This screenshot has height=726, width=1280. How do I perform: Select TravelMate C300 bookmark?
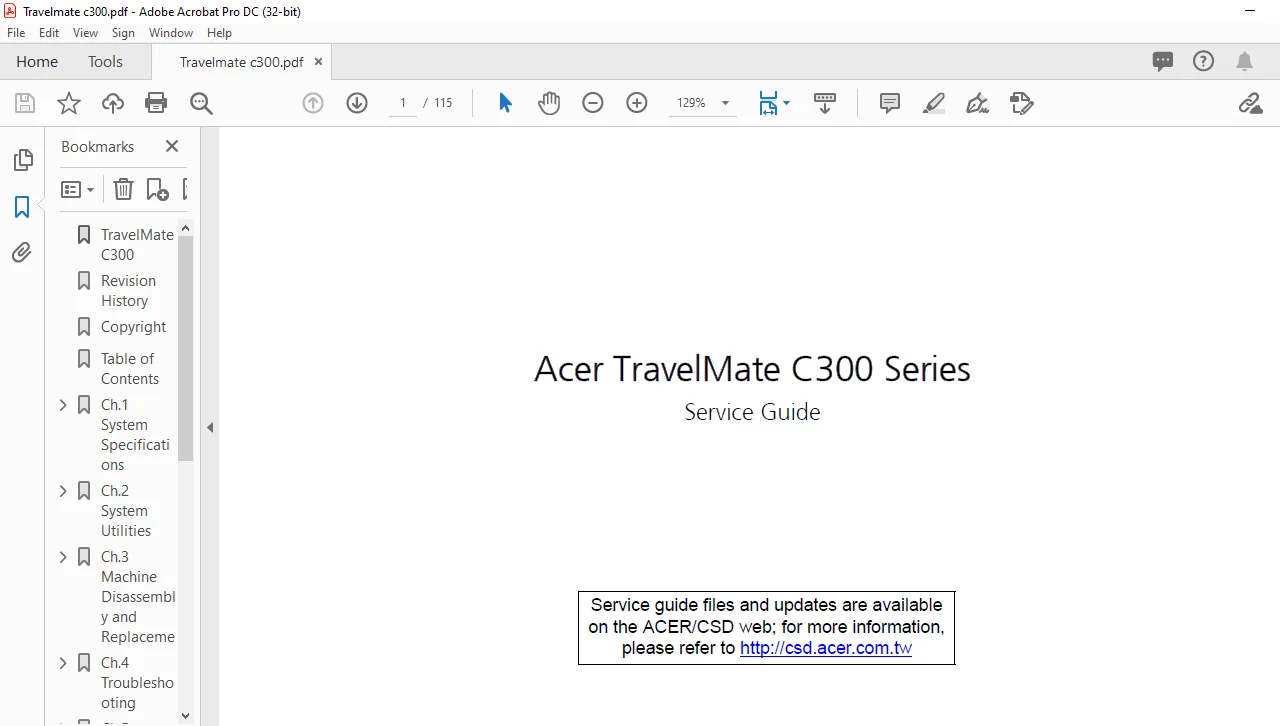[x=137, y=244]
